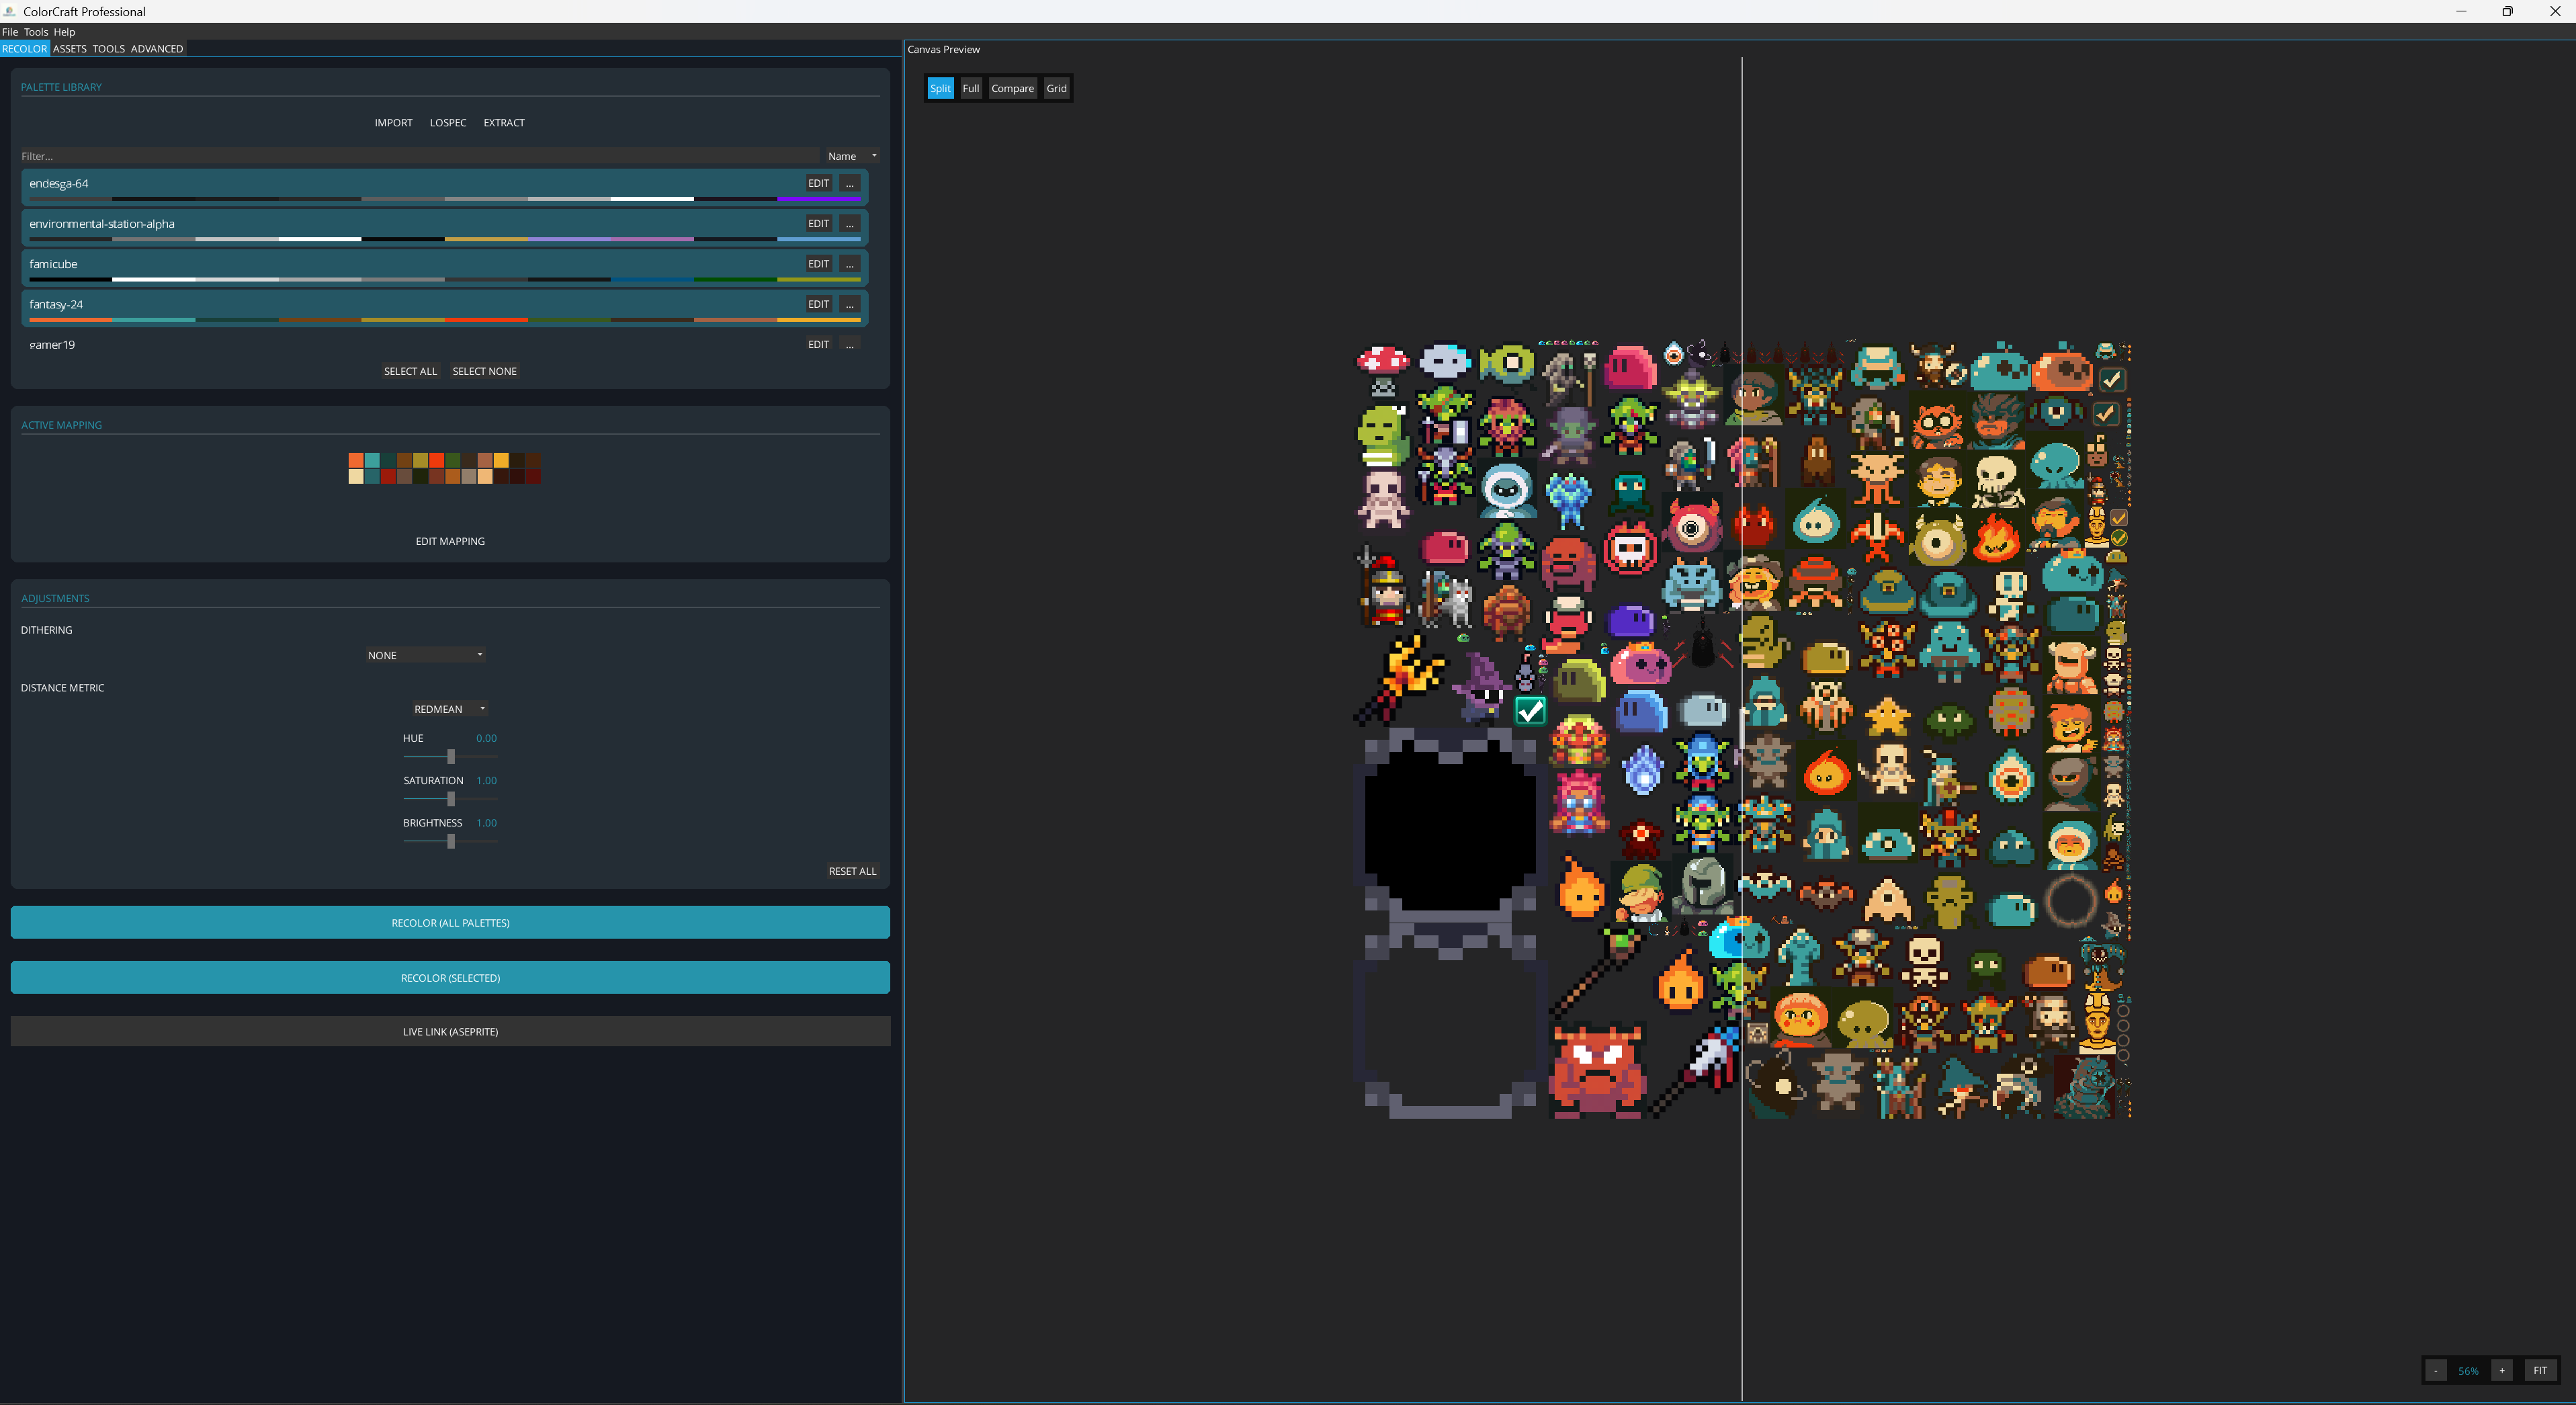This screenshot has width=2576, height=1405.
Task: Pick the golden yellow mapping swatch
Action: pos(501,460)
